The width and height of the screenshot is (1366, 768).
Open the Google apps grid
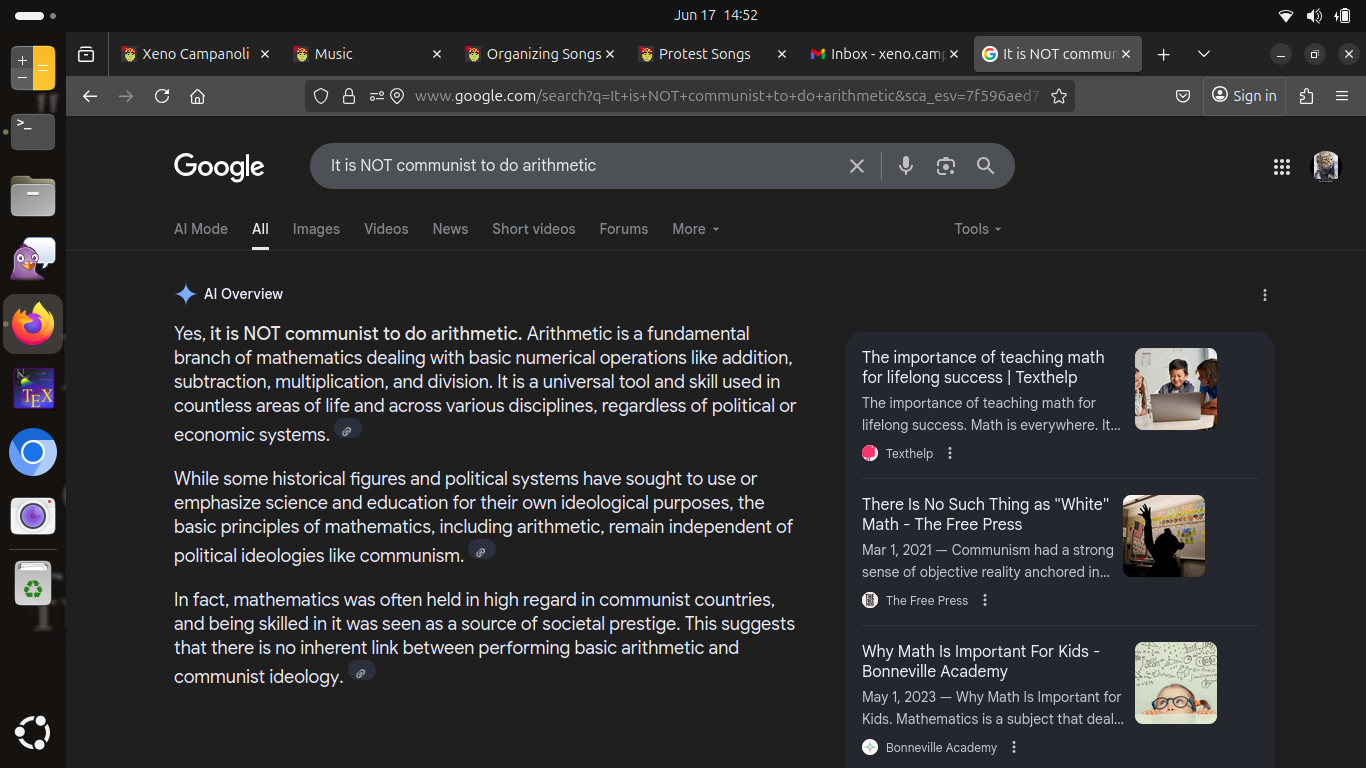pos(1282,167)
